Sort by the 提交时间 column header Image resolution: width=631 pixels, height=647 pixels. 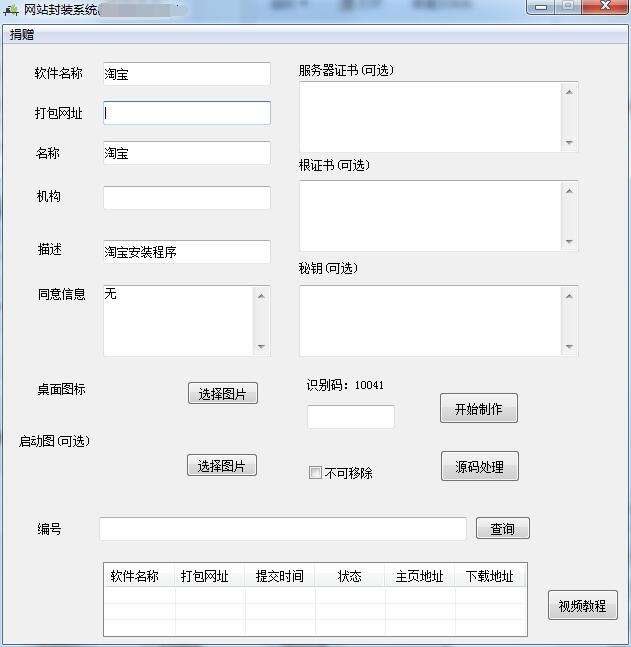tap(279, 576)
